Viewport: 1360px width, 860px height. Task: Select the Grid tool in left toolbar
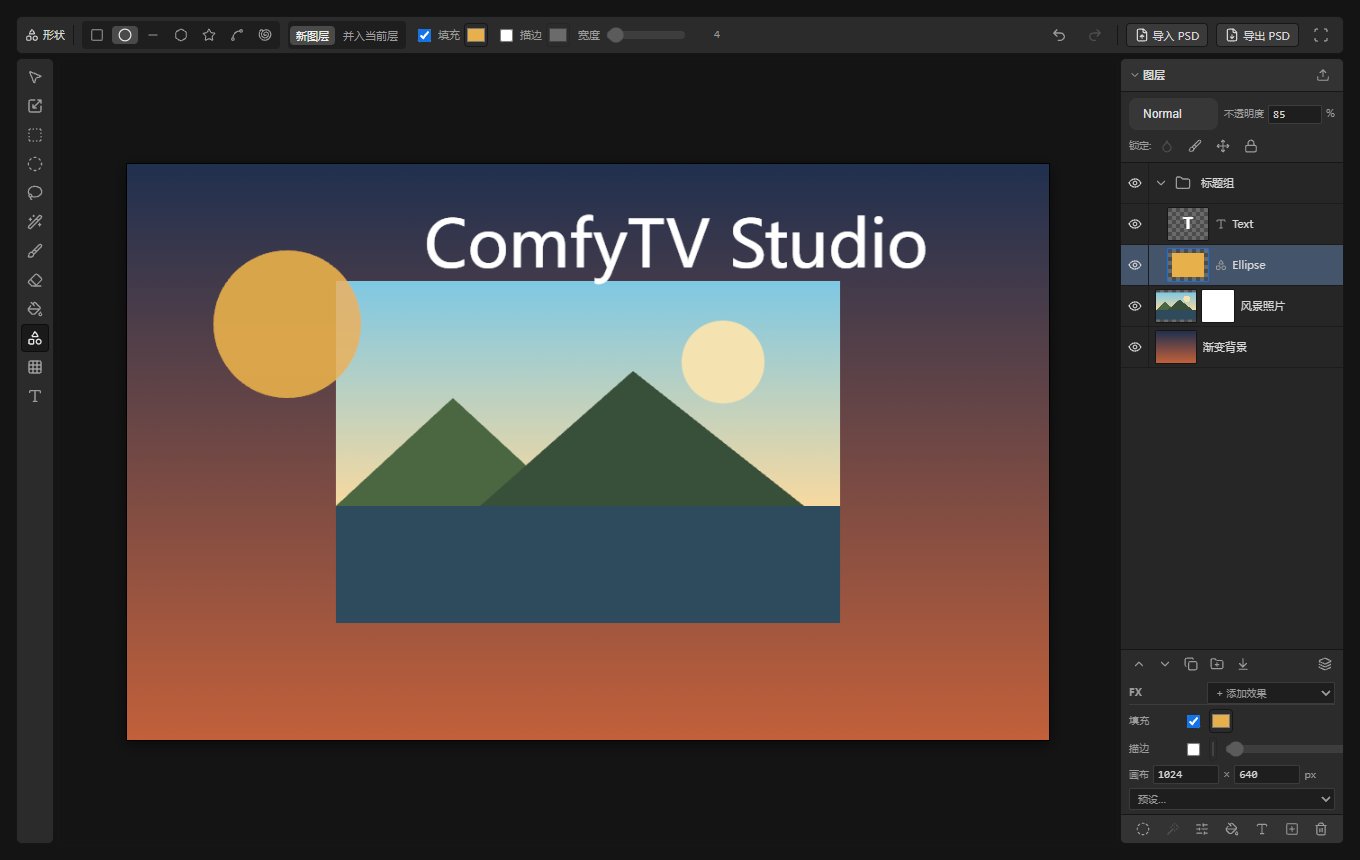35,367
